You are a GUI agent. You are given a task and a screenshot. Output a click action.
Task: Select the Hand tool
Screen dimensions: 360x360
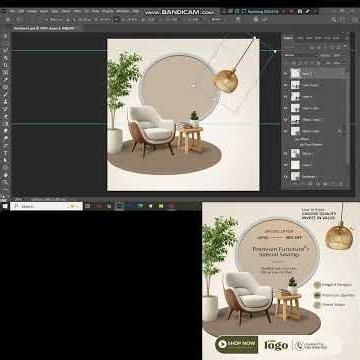[6, 175]
